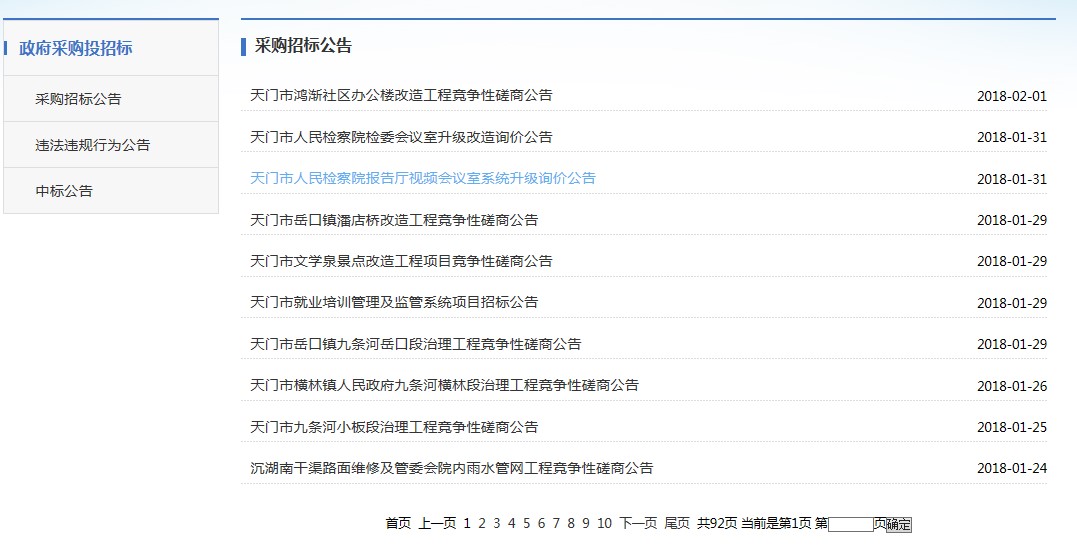The image size is (1077, 560).
Task: Go to page 10 in pagination
Action: pos(604,523)
